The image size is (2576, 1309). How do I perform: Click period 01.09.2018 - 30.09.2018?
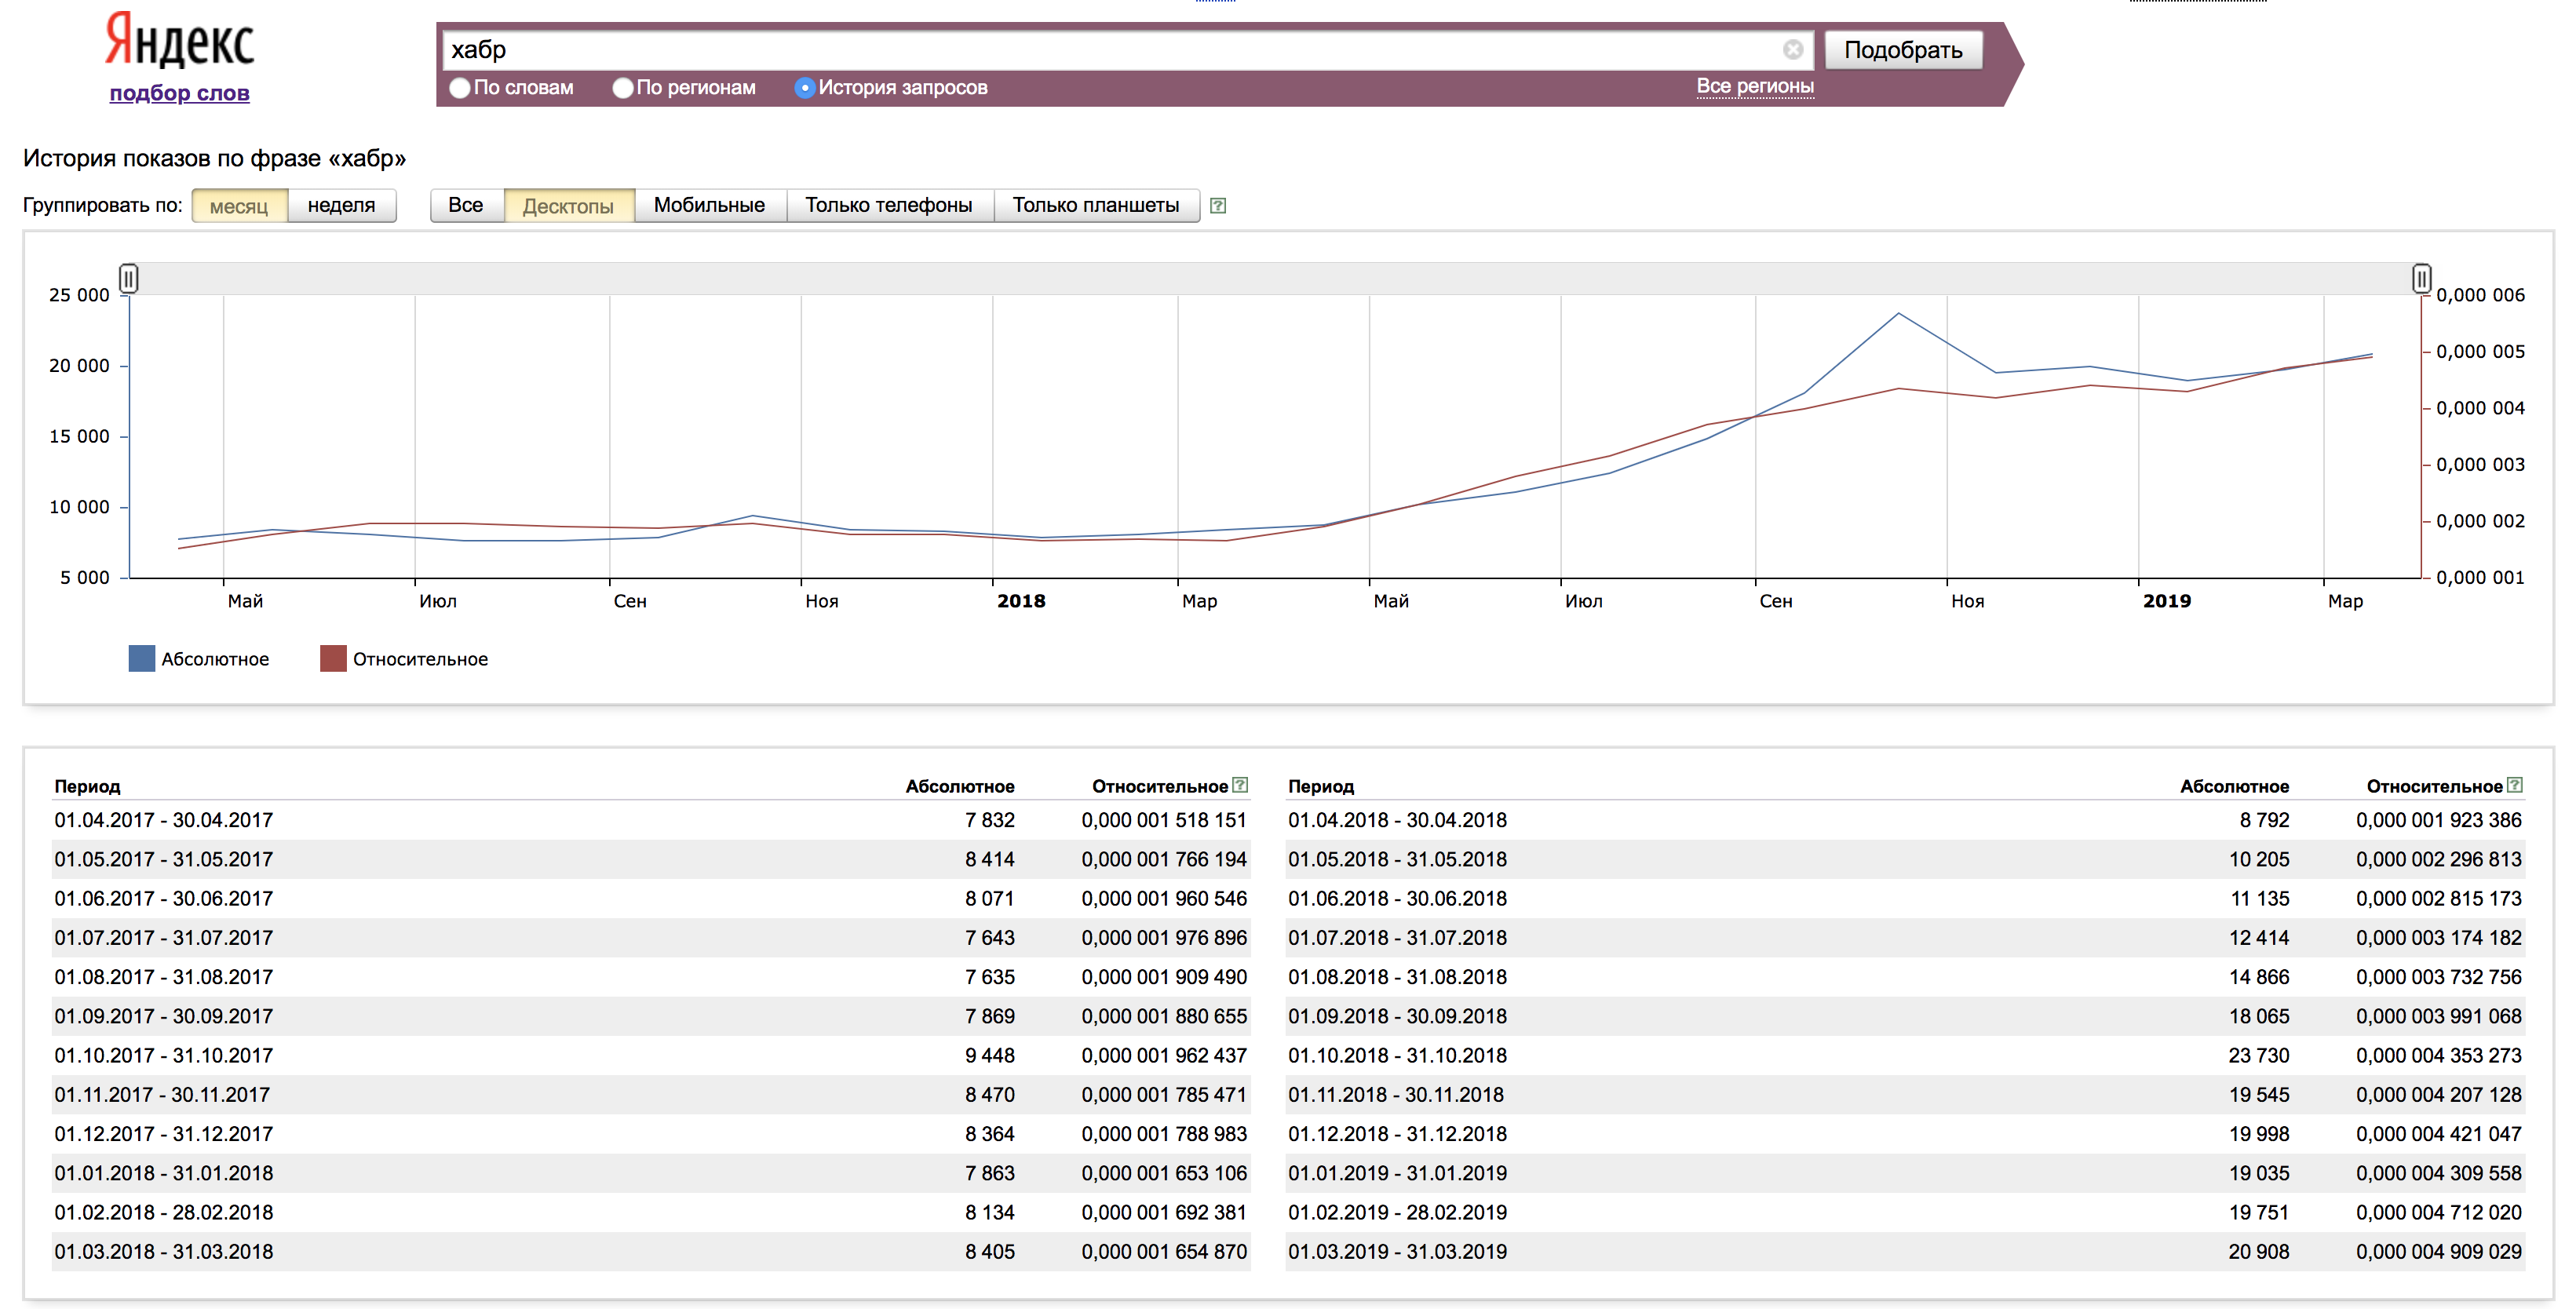1397,1016
